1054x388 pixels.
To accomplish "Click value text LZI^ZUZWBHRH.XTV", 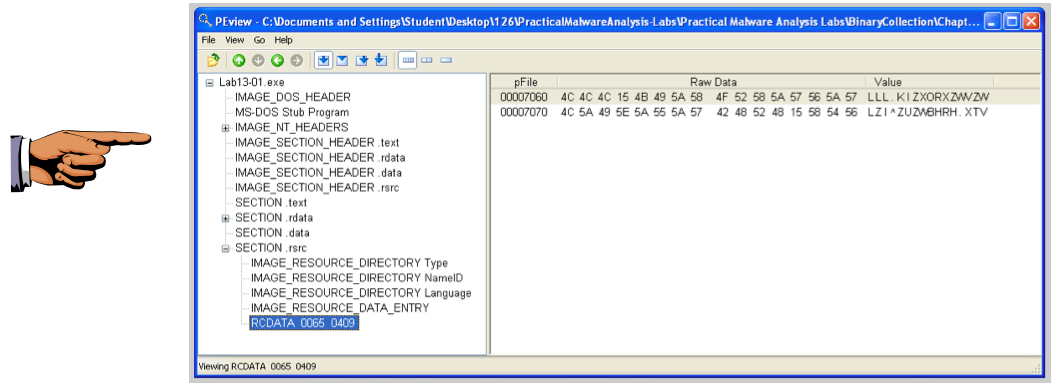I will point(928,112).
